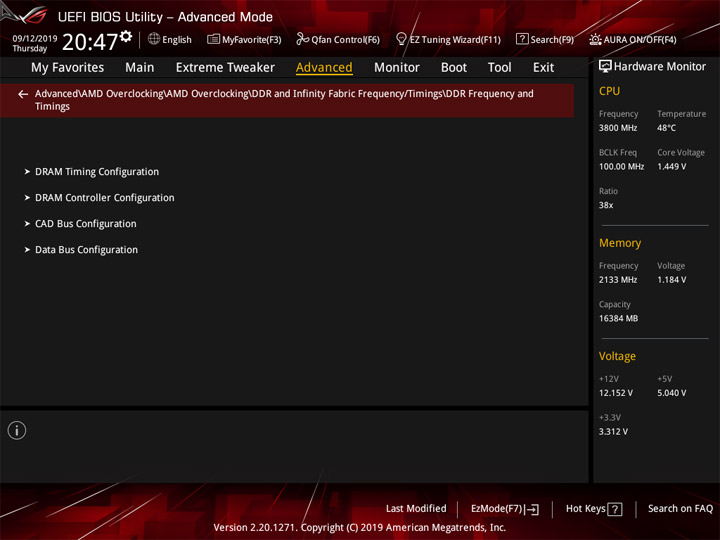Click the AURA lighting icon
The image size is (720, 540).
(x=595, y=39)
